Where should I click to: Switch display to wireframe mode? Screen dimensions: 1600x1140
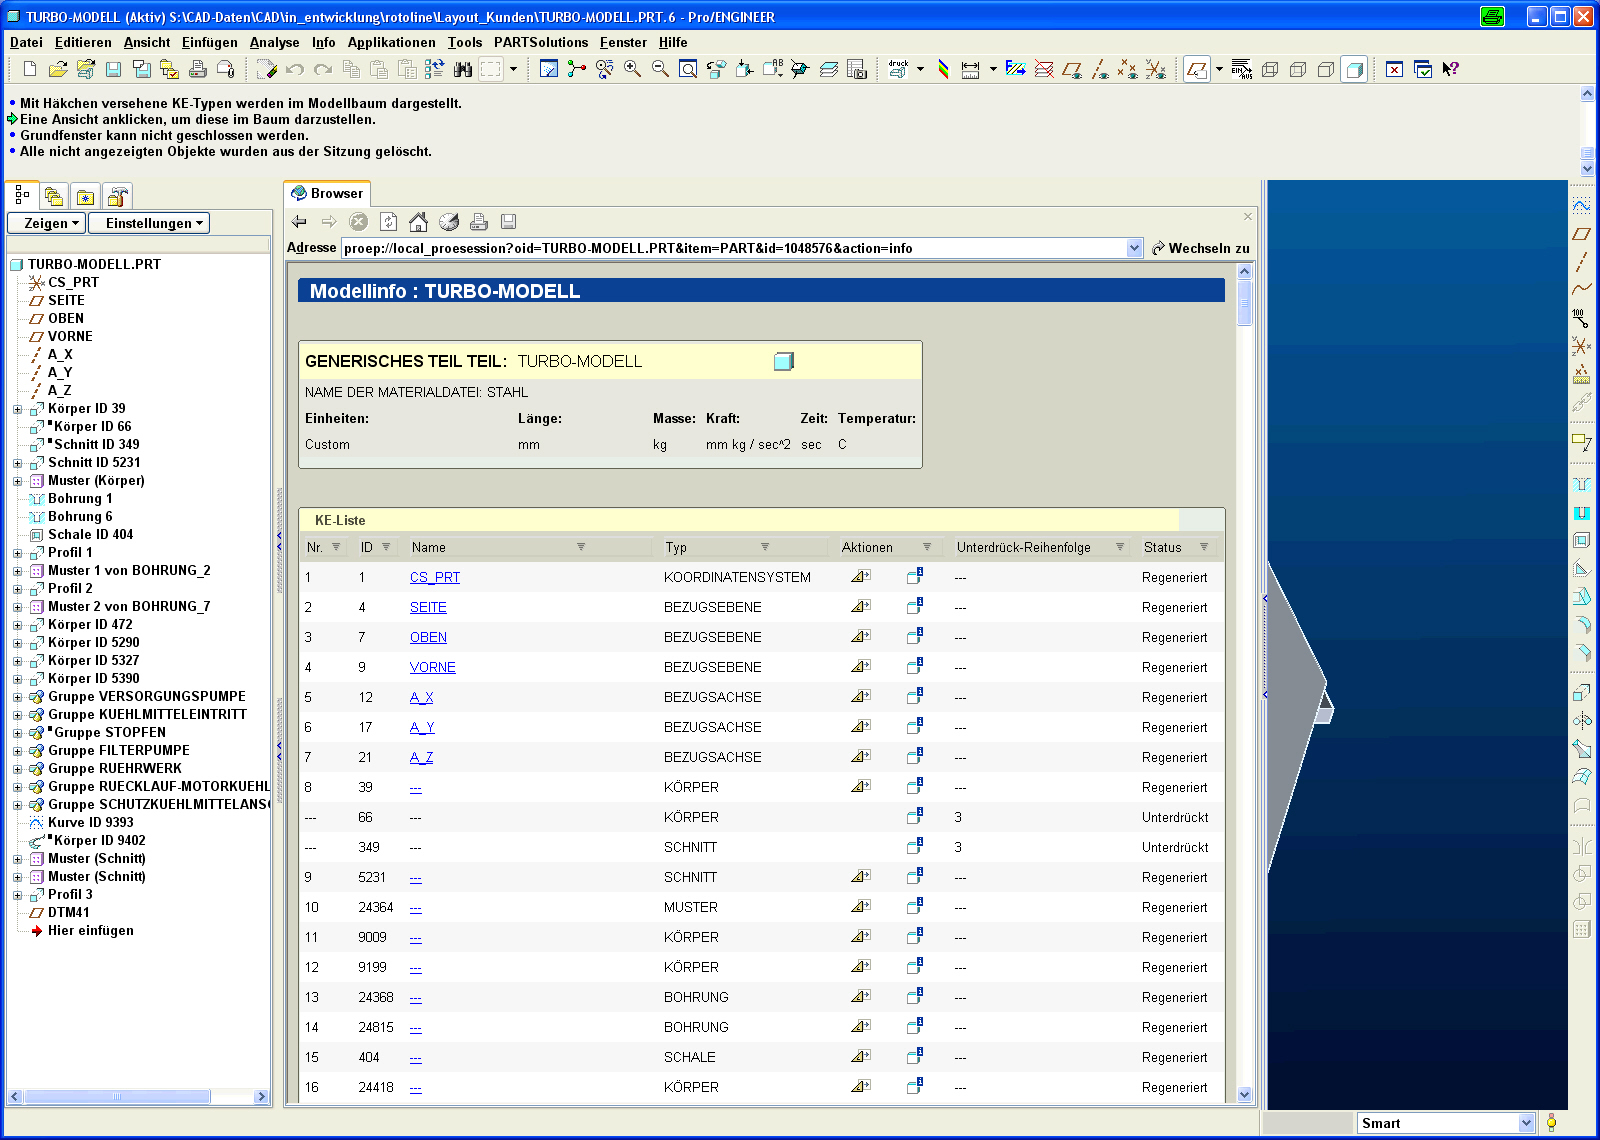[x=1270, y=69]
